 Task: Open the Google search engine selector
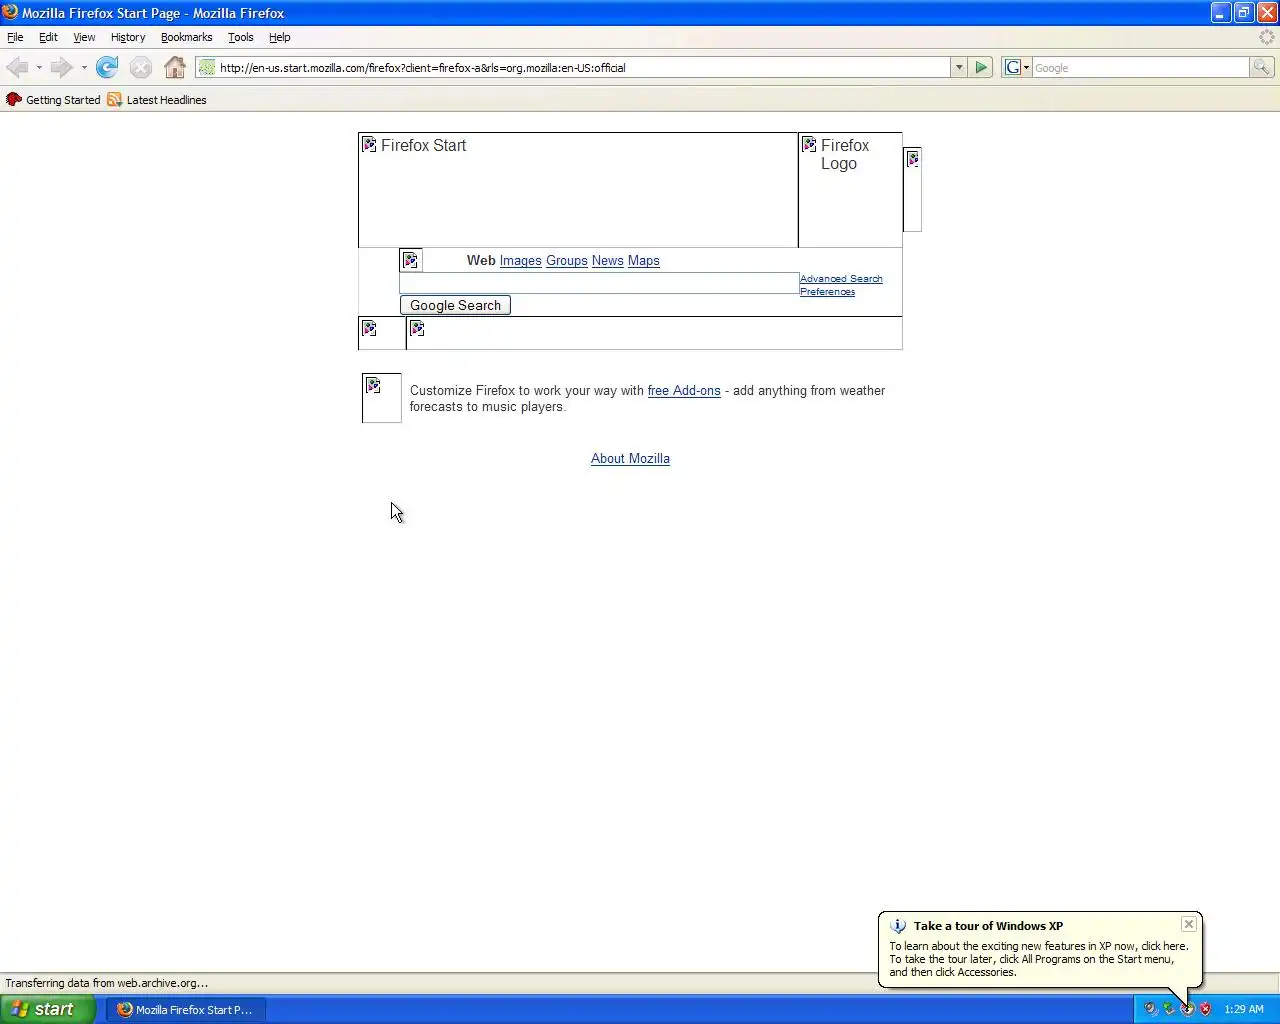[x=1016, y=67]
